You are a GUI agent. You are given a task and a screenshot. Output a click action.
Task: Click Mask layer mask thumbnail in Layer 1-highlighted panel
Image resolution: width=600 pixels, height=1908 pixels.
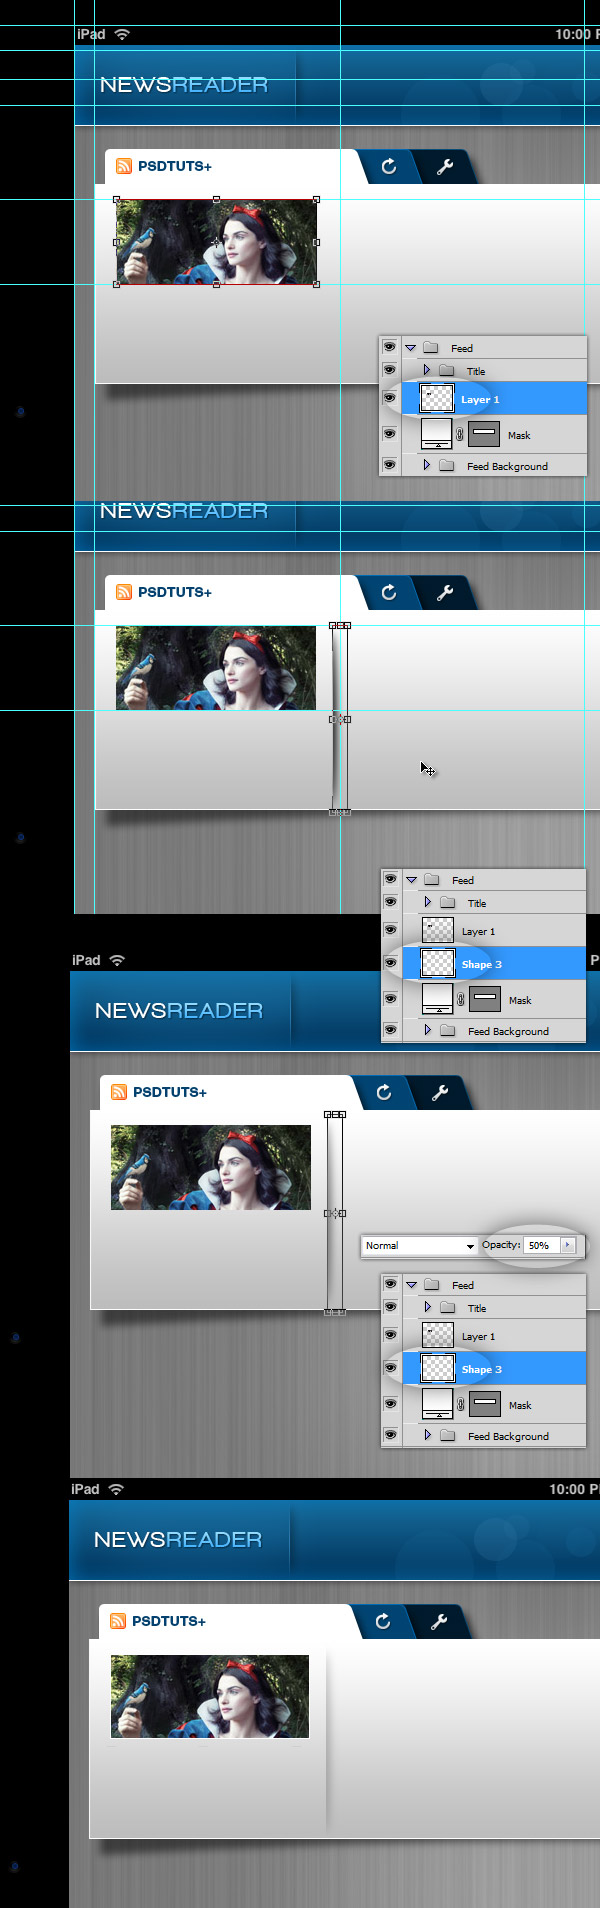pyautogui.click(x=485, y=434)
